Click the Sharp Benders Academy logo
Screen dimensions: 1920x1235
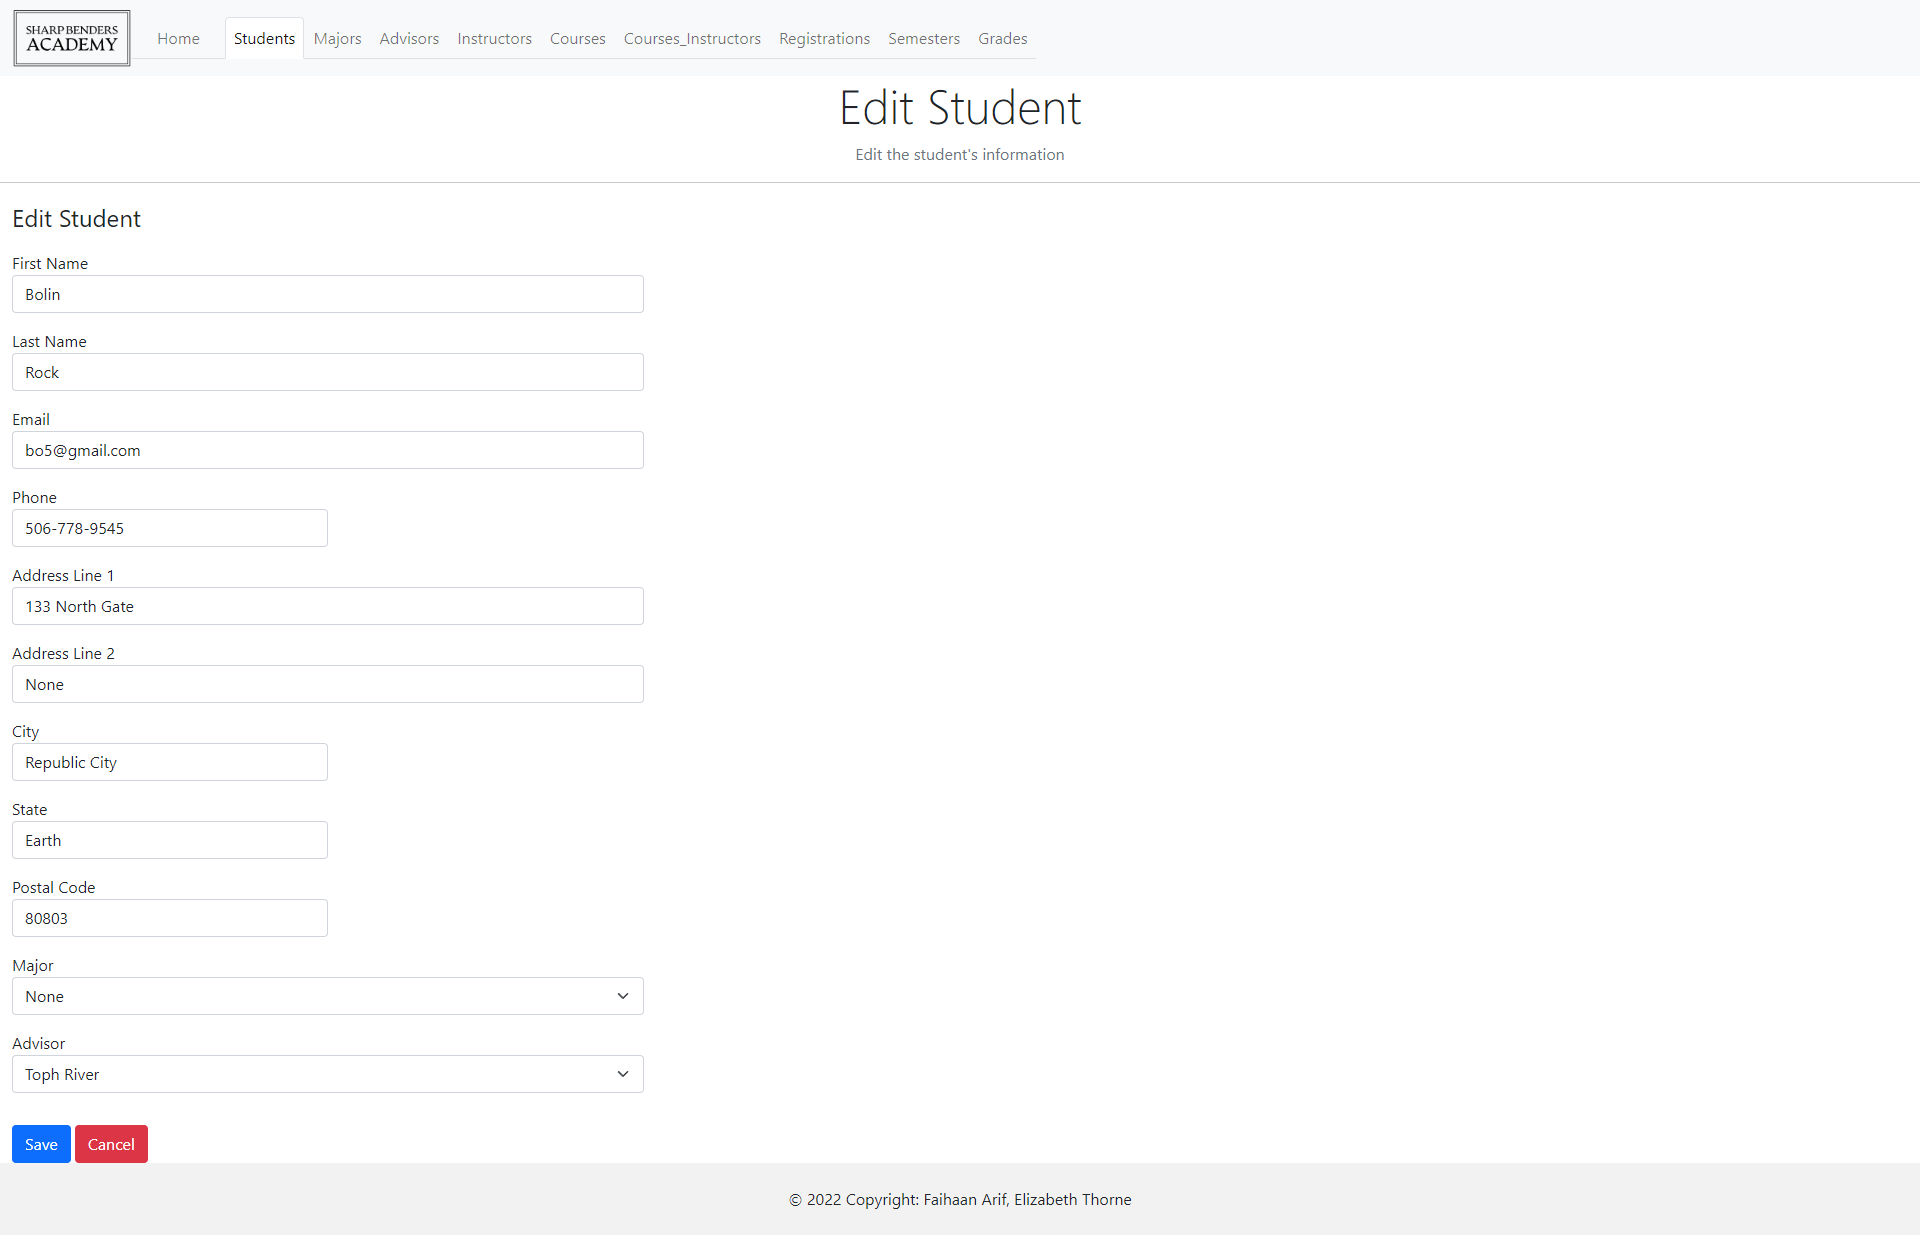(72, 38)
